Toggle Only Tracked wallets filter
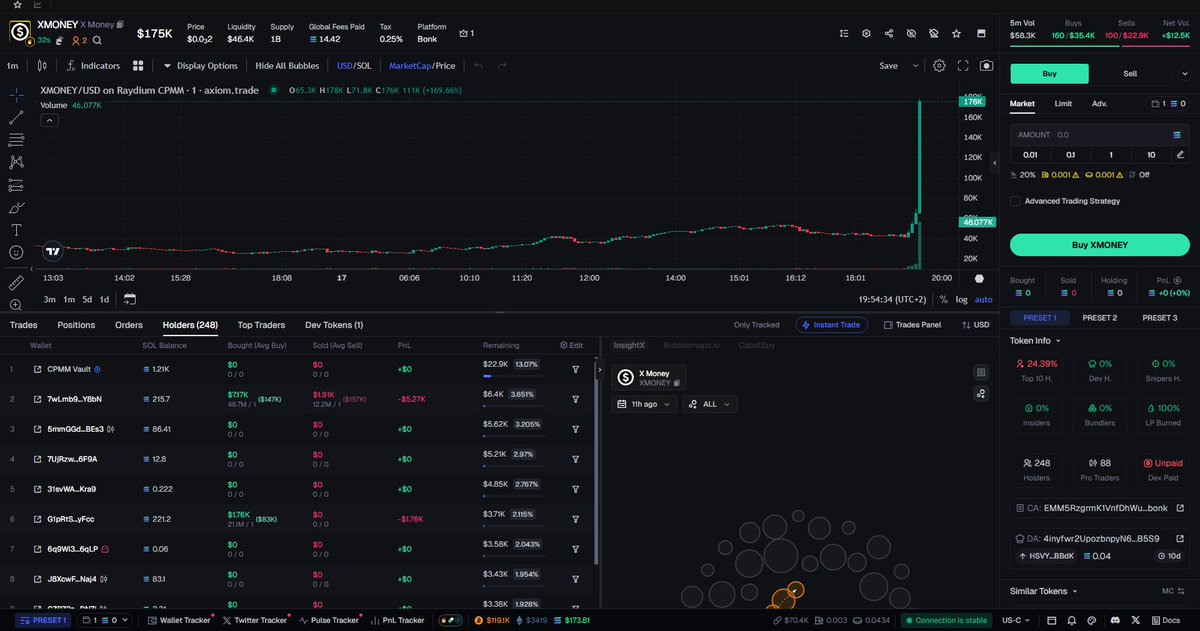The height and width of the screenshot is (631, 1200). coord(756,325)
